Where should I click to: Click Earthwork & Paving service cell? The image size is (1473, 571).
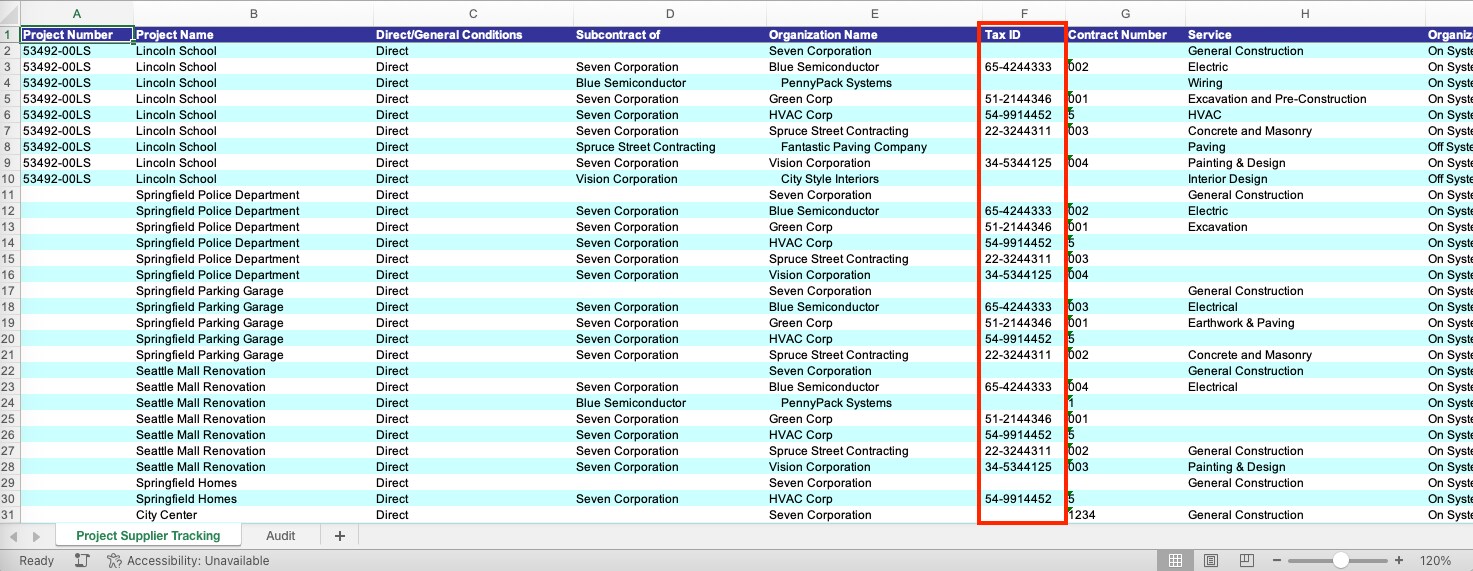coord(1241,323)
